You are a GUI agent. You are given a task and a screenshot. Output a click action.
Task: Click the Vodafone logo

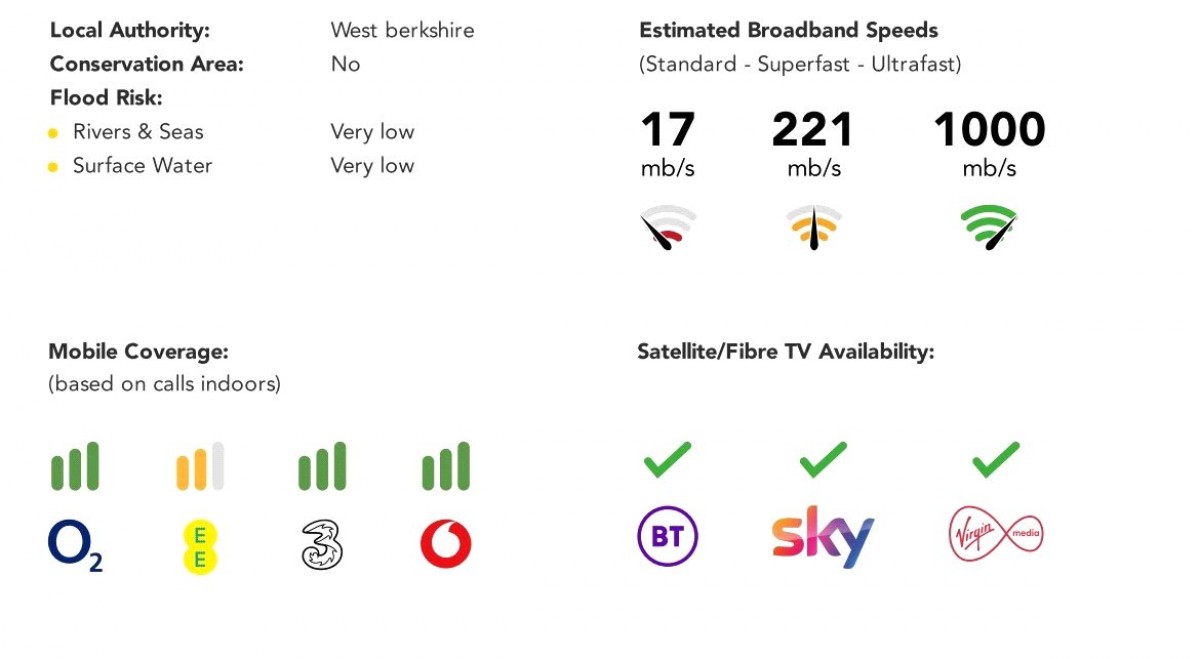[x=445, y=545]
